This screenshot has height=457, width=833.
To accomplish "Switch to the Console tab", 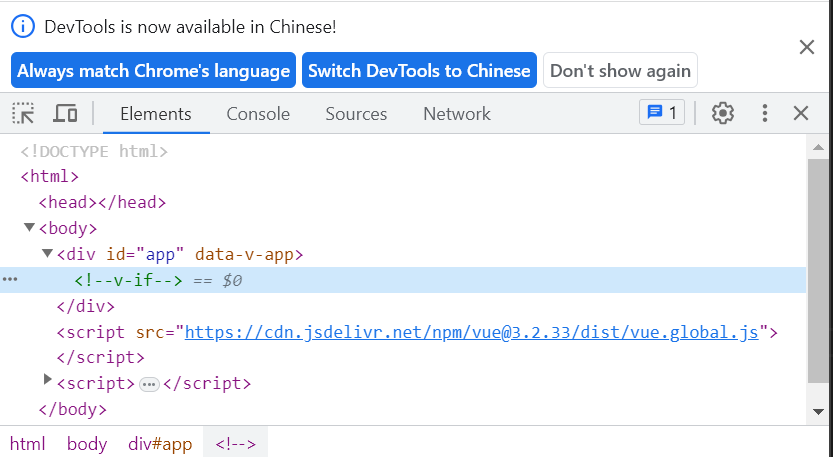I will pyautogui.click(x=258, y=114).
